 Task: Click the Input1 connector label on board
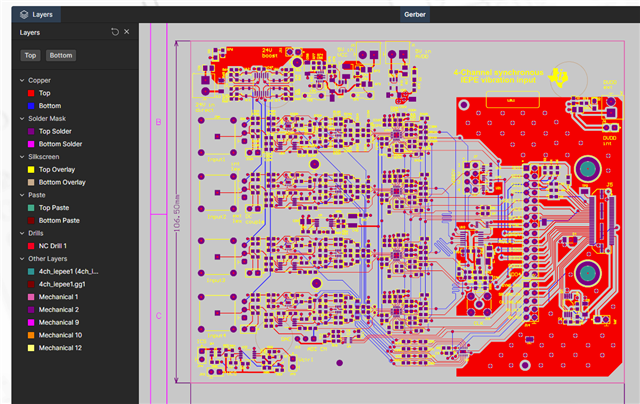click(216, 160)
